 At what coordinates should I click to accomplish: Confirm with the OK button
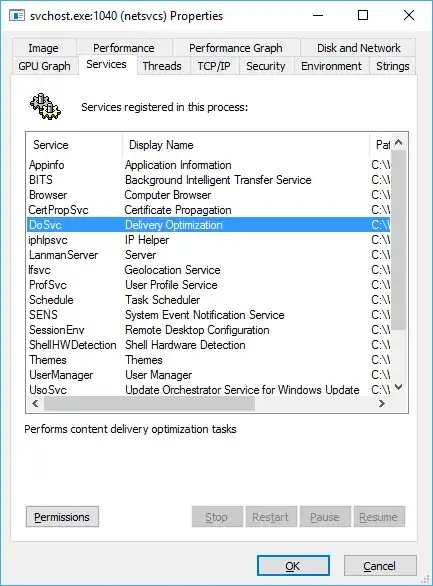pos(293,566)
